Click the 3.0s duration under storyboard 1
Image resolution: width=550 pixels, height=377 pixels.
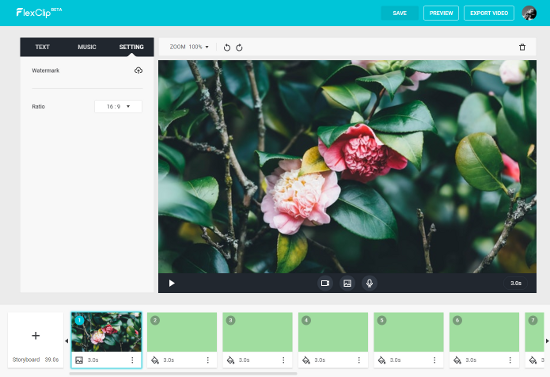pyautogui.click(x=93, y=360)
